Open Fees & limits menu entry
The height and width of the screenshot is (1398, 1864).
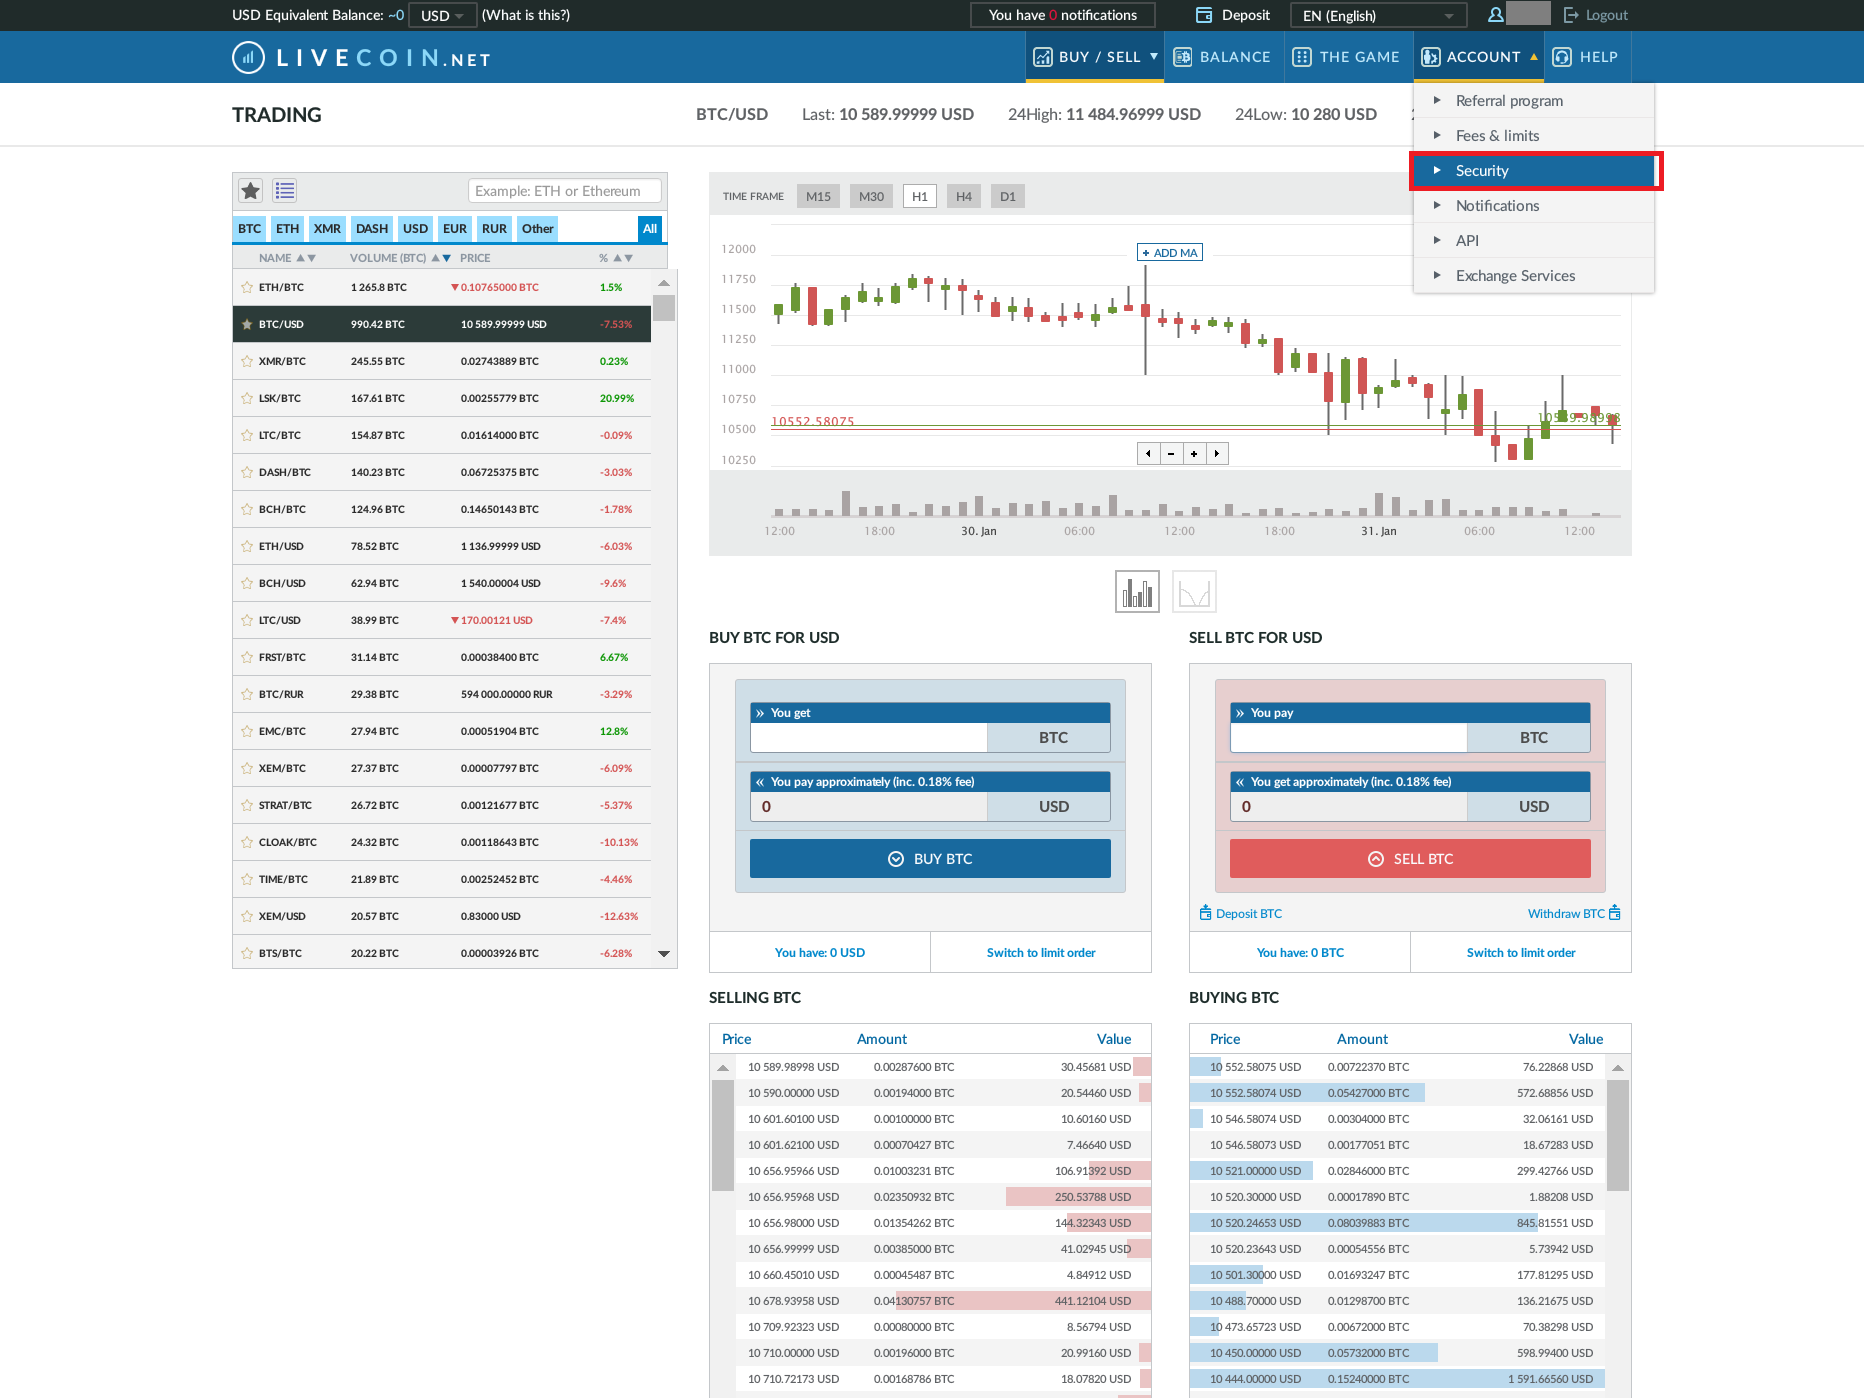click(x=1533, y=136)
